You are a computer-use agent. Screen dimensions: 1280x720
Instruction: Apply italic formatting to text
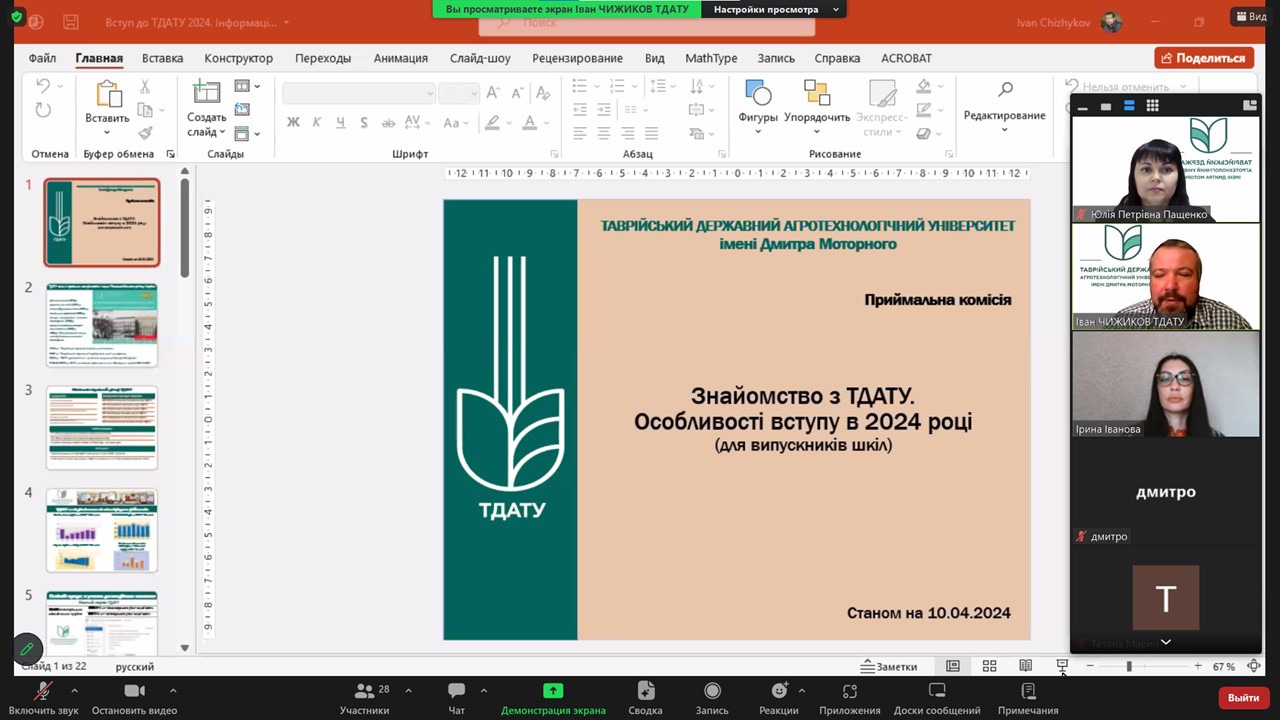(317, 123)
